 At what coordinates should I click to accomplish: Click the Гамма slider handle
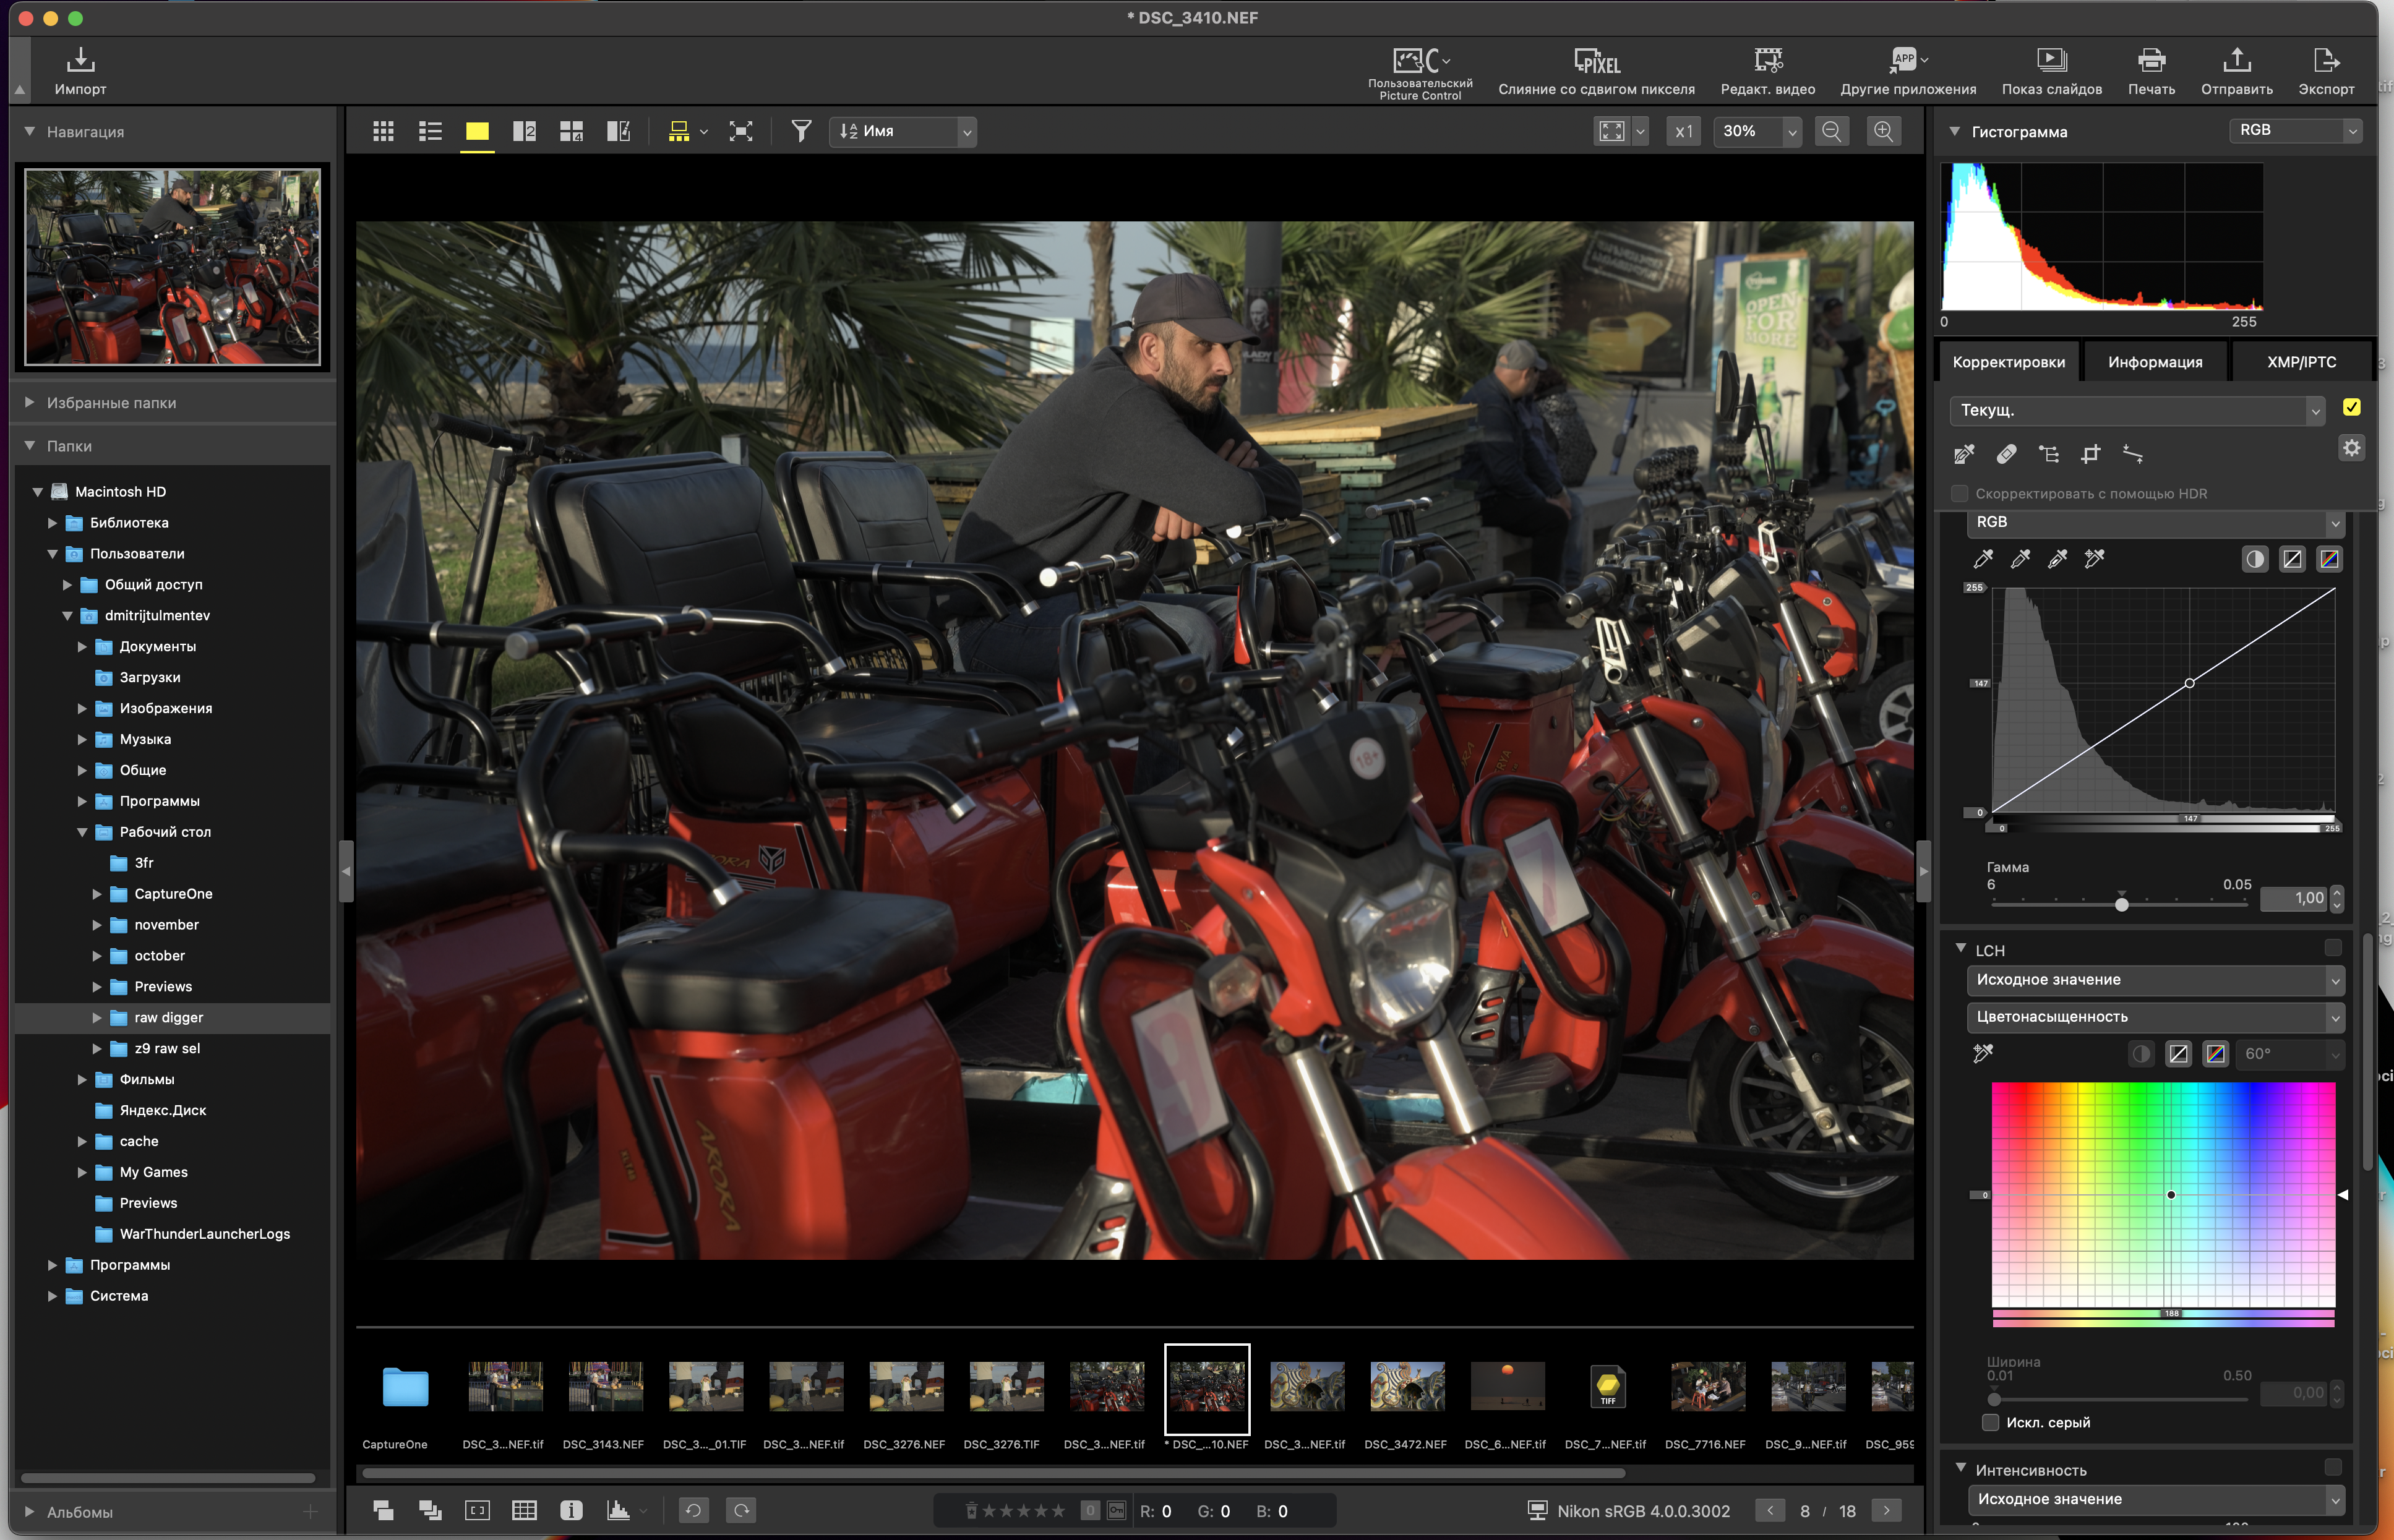click(2121, 904)
